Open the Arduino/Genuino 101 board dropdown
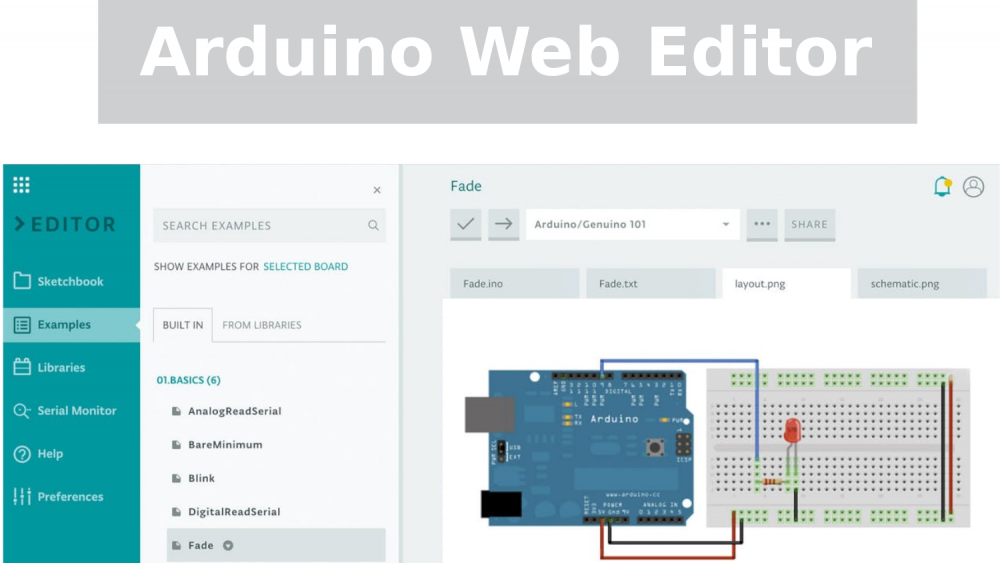The width and height of the screenshot is (1000, 563). coord(632,224)
